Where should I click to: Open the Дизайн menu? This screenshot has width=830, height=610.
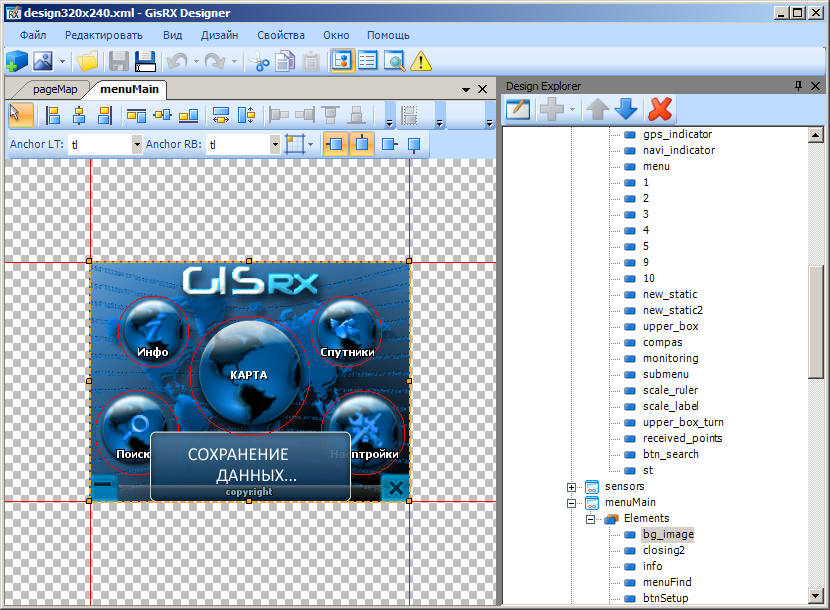[219, 35]
